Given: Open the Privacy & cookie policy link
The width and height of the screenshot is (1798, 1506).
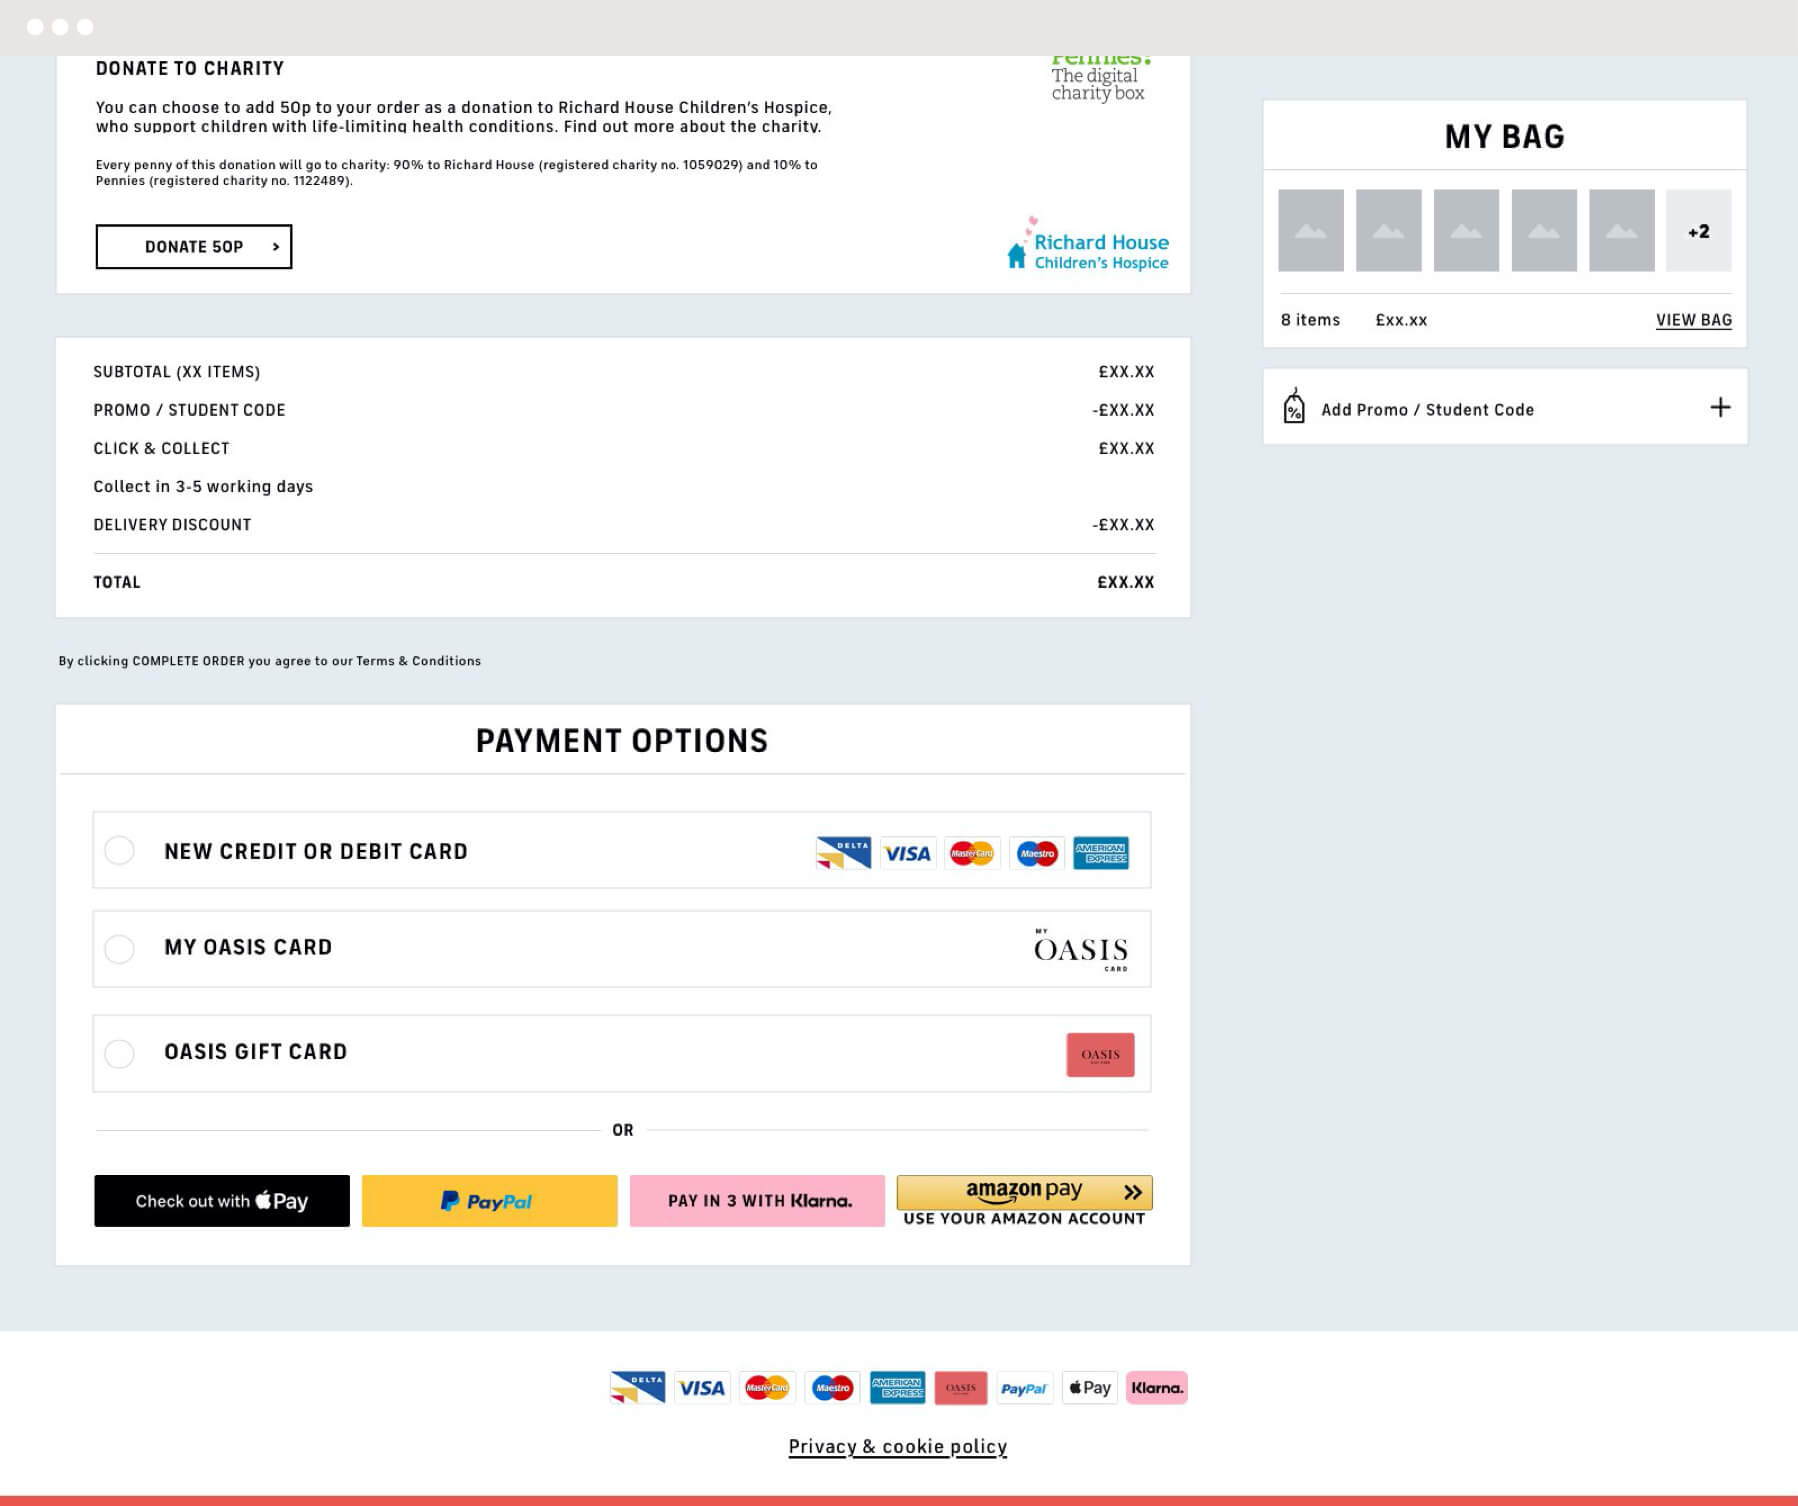Looking at the screenshot, I should 897,1446.
